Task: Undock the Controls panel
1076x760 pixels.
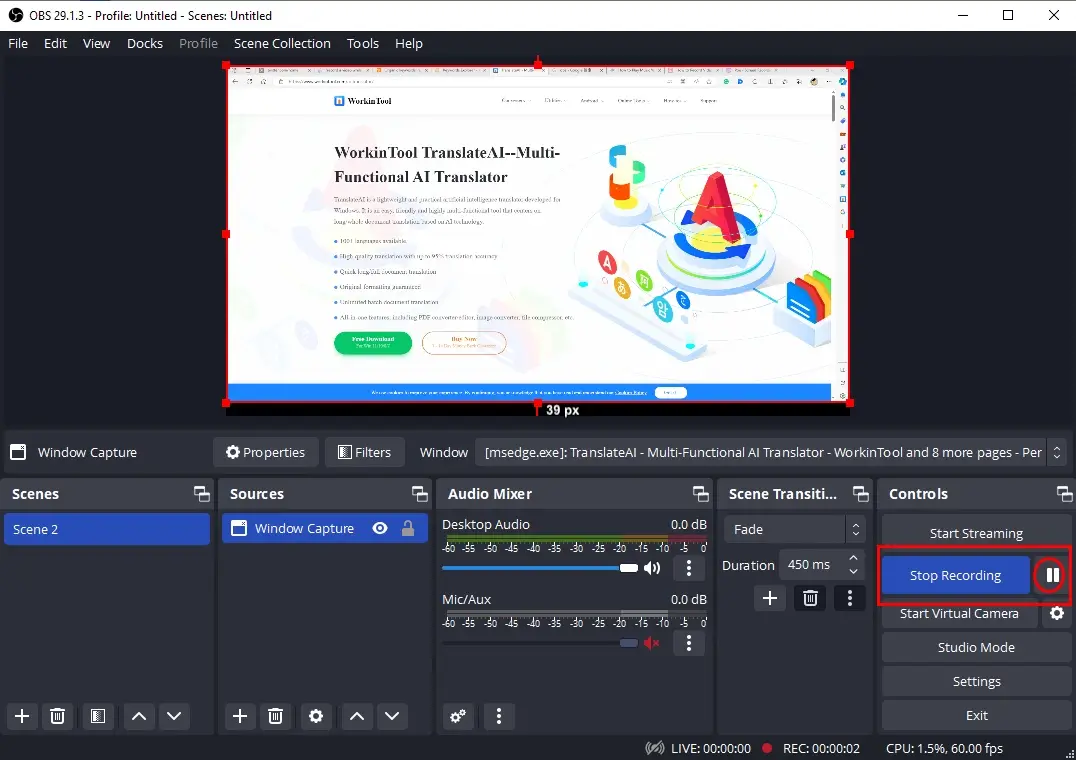Action: coord(1064,494)
